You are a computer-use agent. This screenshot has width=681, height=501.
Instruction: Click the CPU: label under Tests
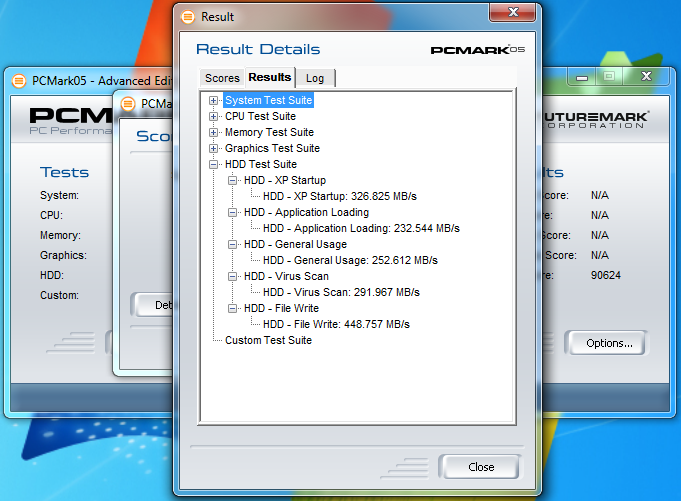[51, 215]
